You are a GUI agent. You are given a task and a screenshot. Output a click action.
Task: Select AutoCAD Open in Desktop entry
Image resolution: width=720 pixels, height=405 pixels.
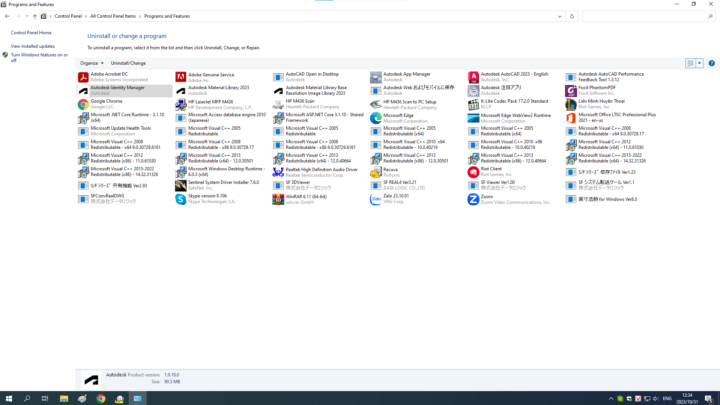point(320,77)
